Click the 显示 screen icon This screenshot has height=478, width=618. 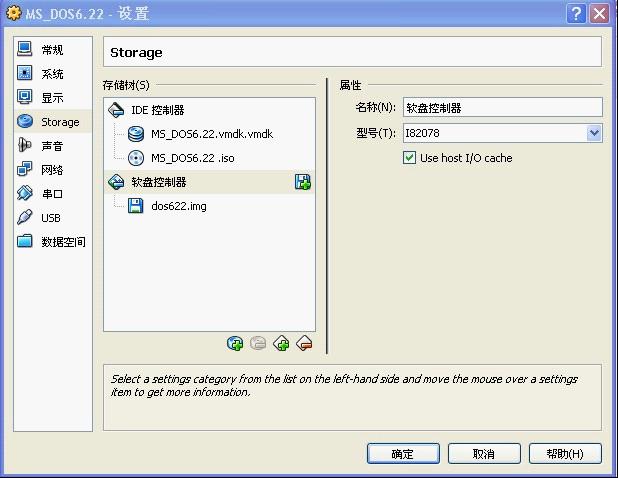click(24, 97)
